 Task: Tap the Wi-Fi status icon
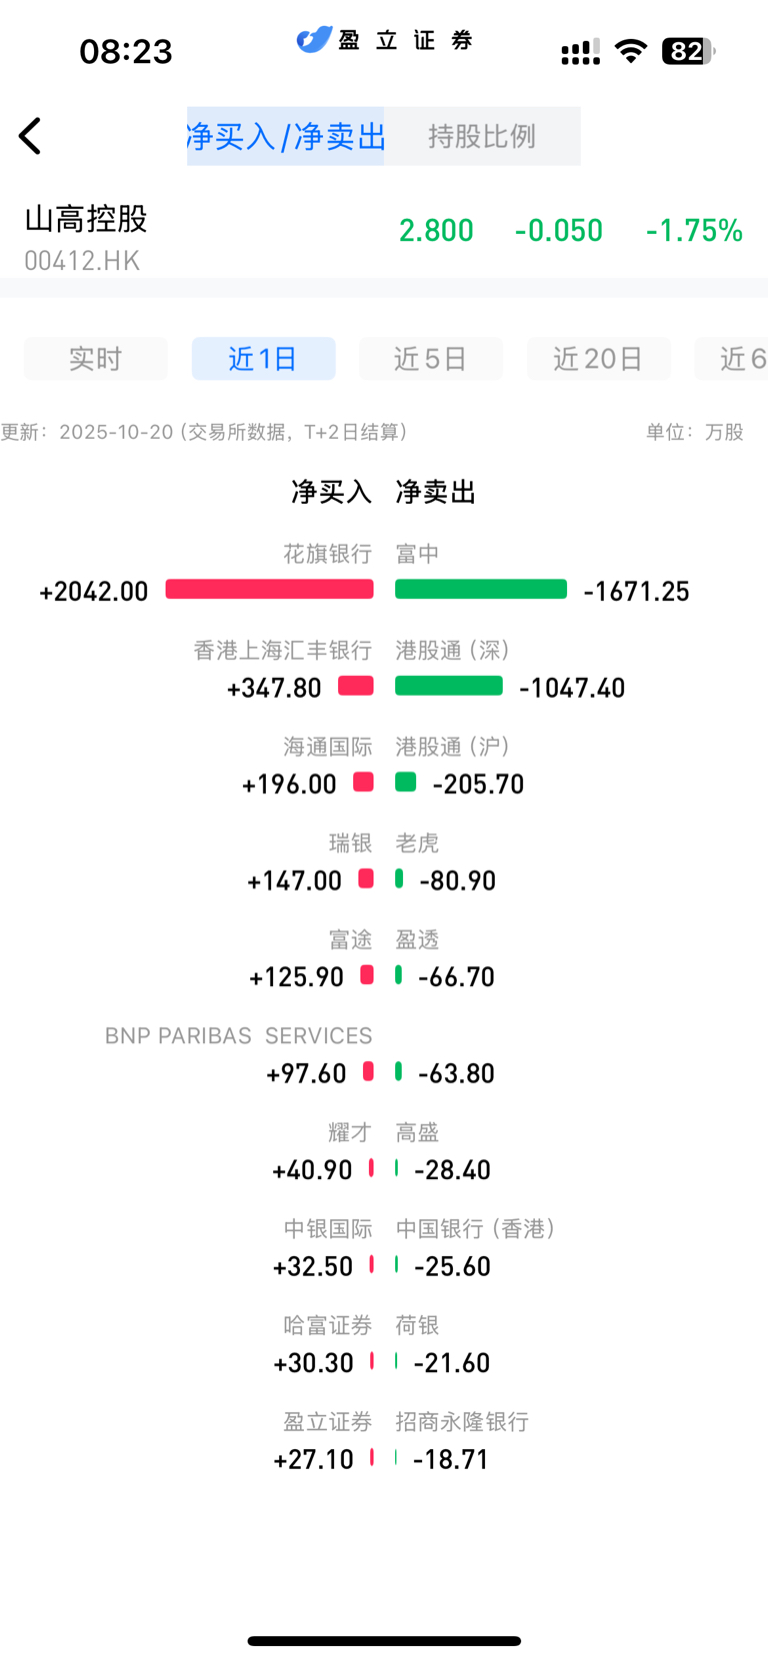(x=630, y=51)
